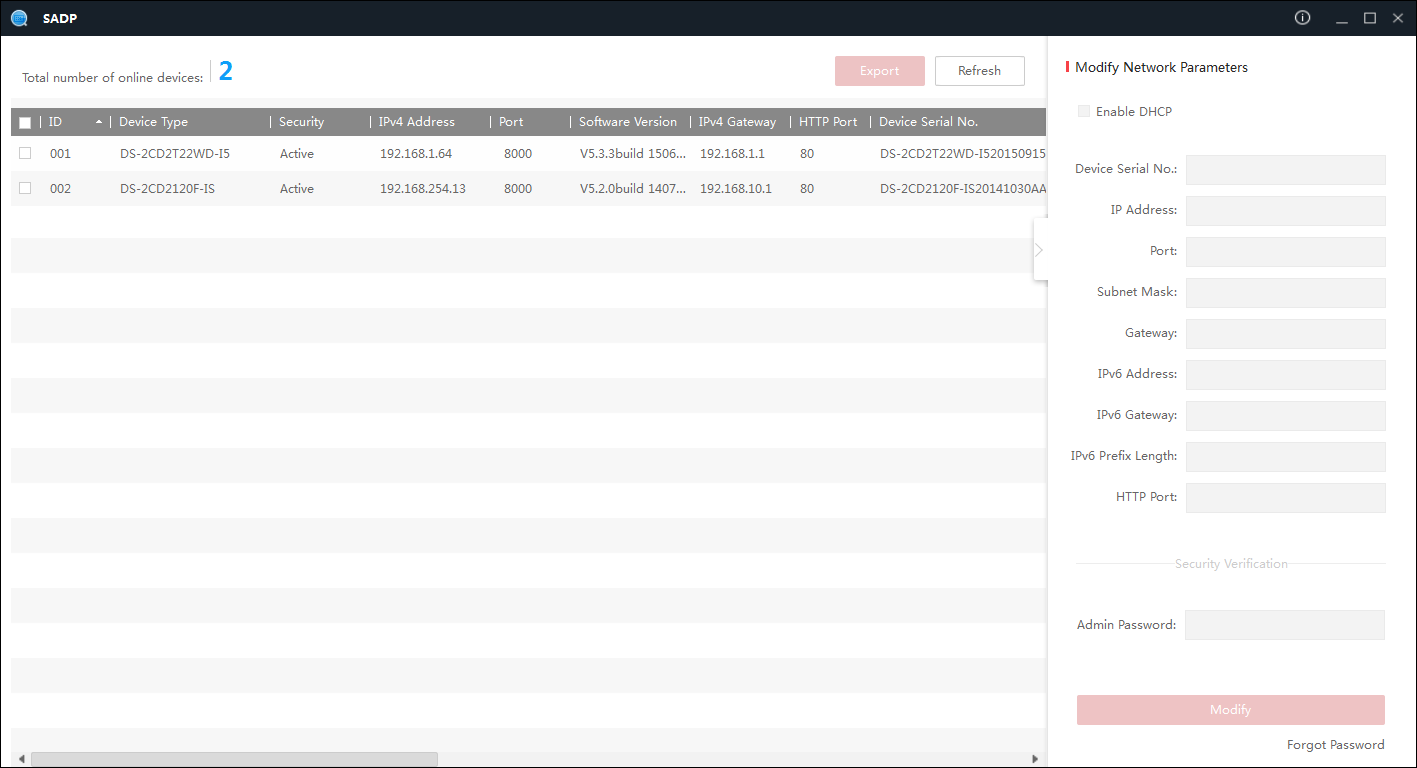1417x768 pixels.
Task: Click the SADP logo icon
Action: (19, 18)
